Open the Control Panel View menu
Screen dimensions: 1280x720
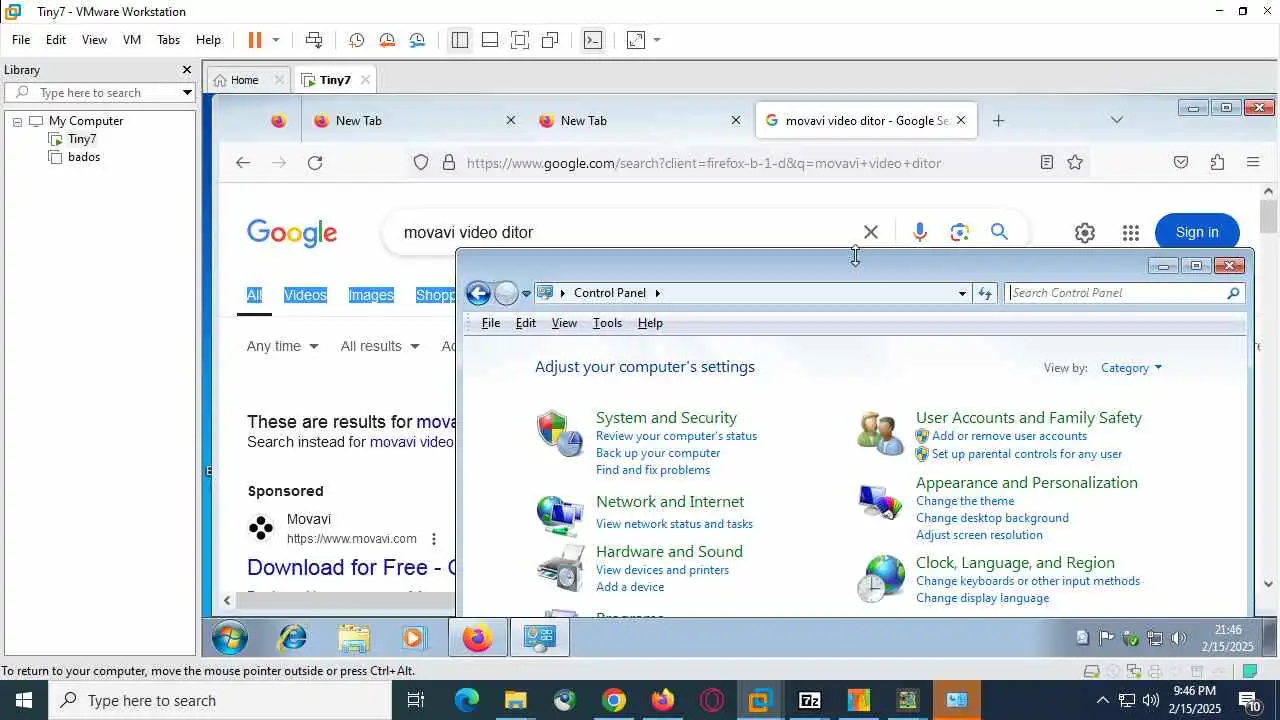click(x=564, y=323)
